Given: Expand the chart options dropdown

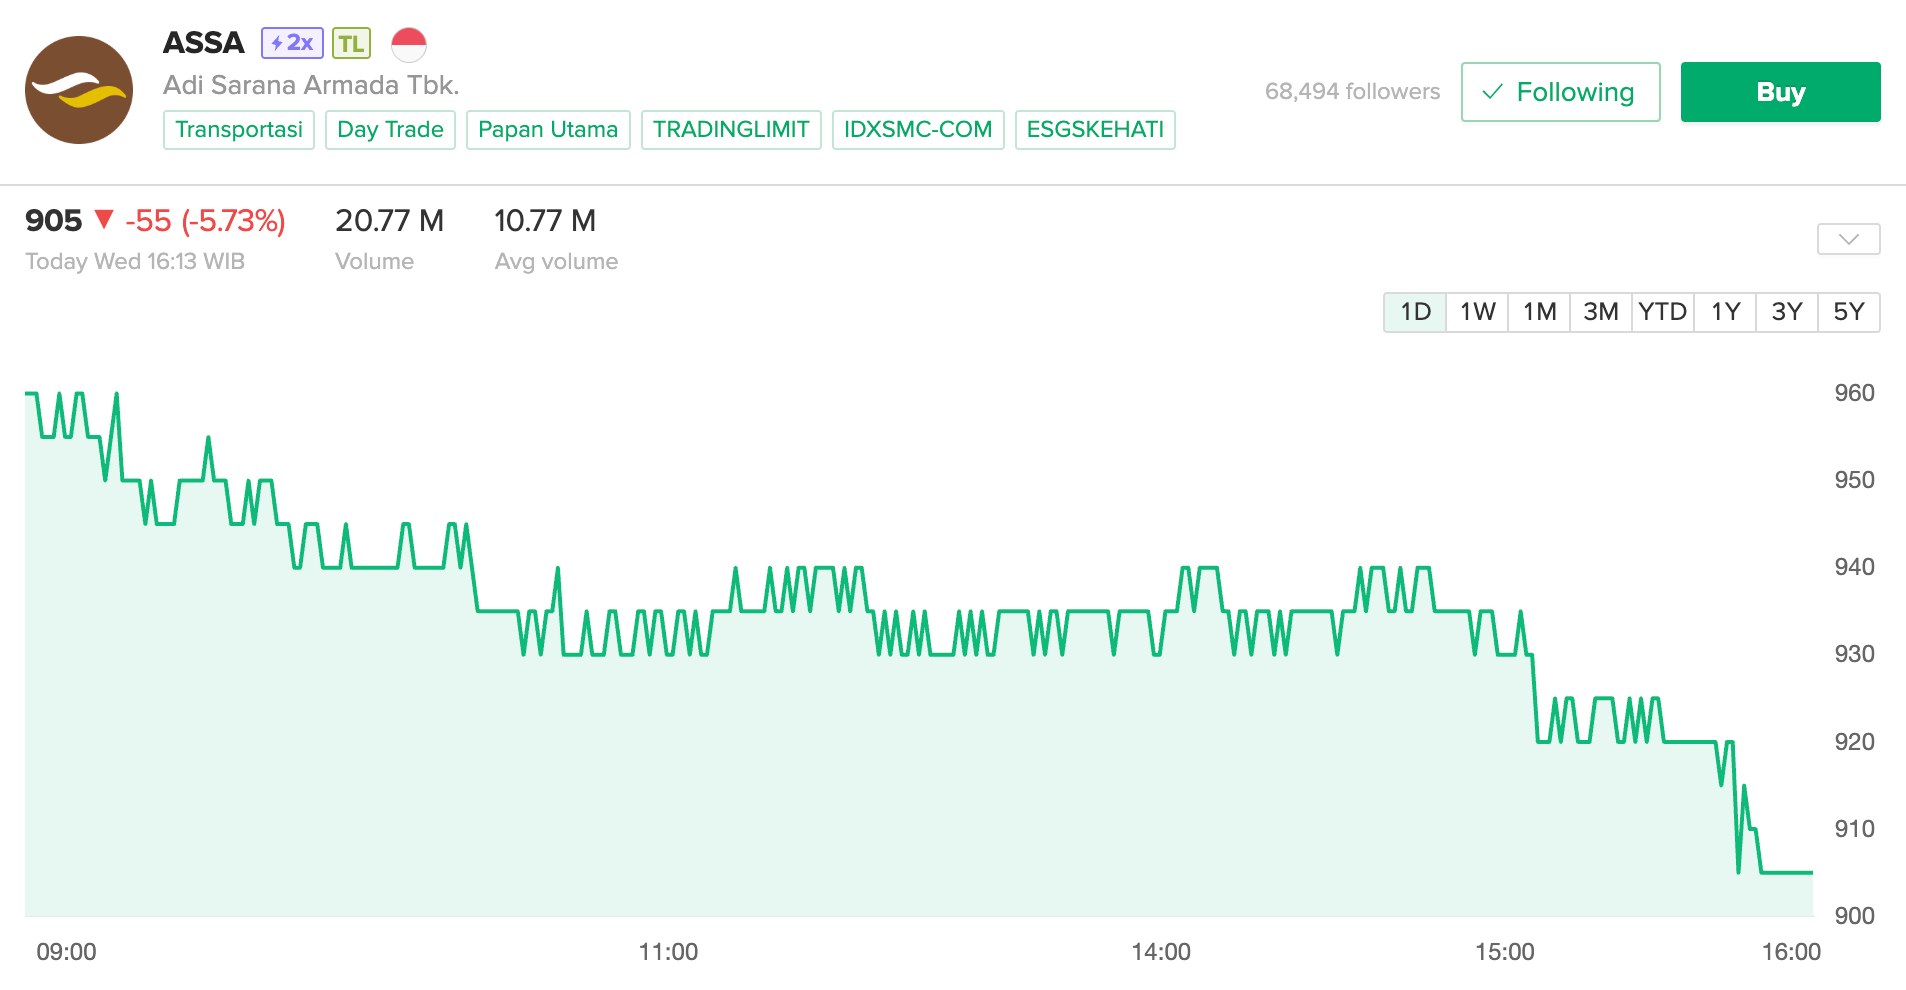Looking at the screenshot, I should 1848,239.
